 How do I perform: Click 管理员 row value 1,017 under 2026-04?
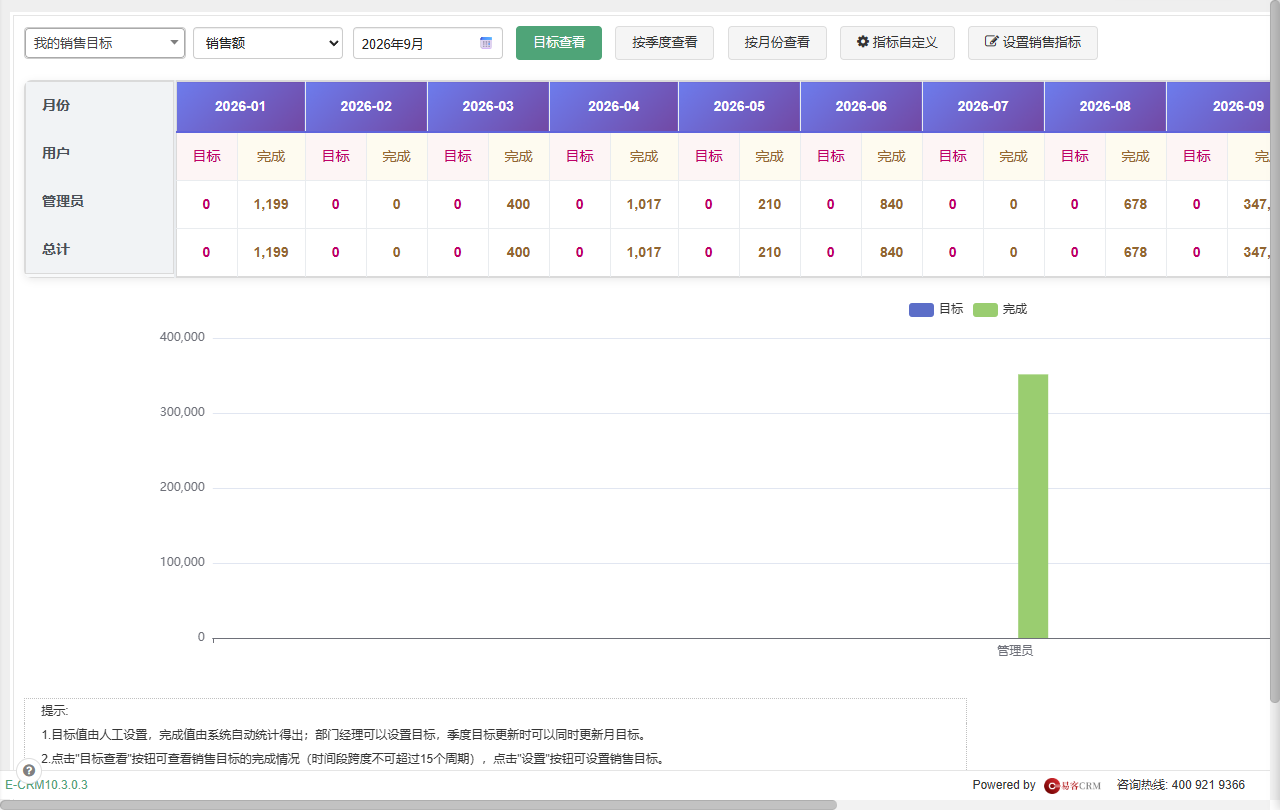click(x=644, y=204)
